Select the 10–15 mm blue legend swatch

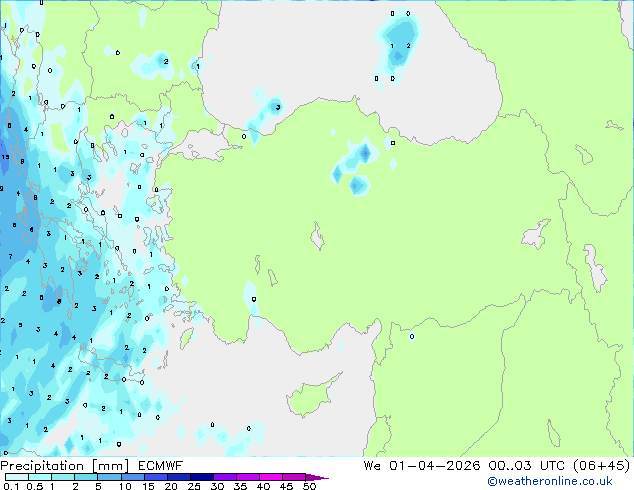pyautogui.click(x=132, y=477)
